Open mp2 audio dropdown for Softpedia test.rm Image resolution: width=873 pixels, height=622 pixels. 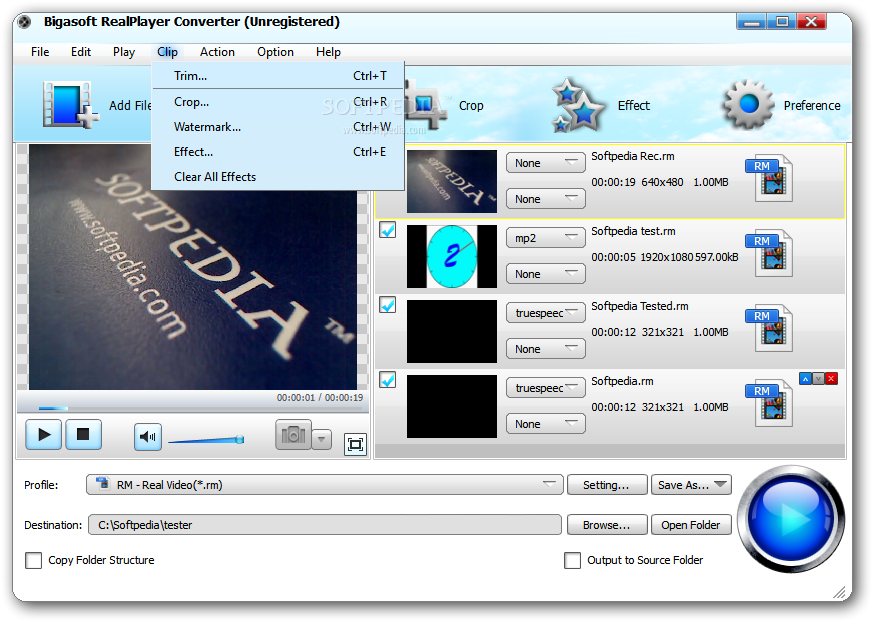click(x=546, y=238)
